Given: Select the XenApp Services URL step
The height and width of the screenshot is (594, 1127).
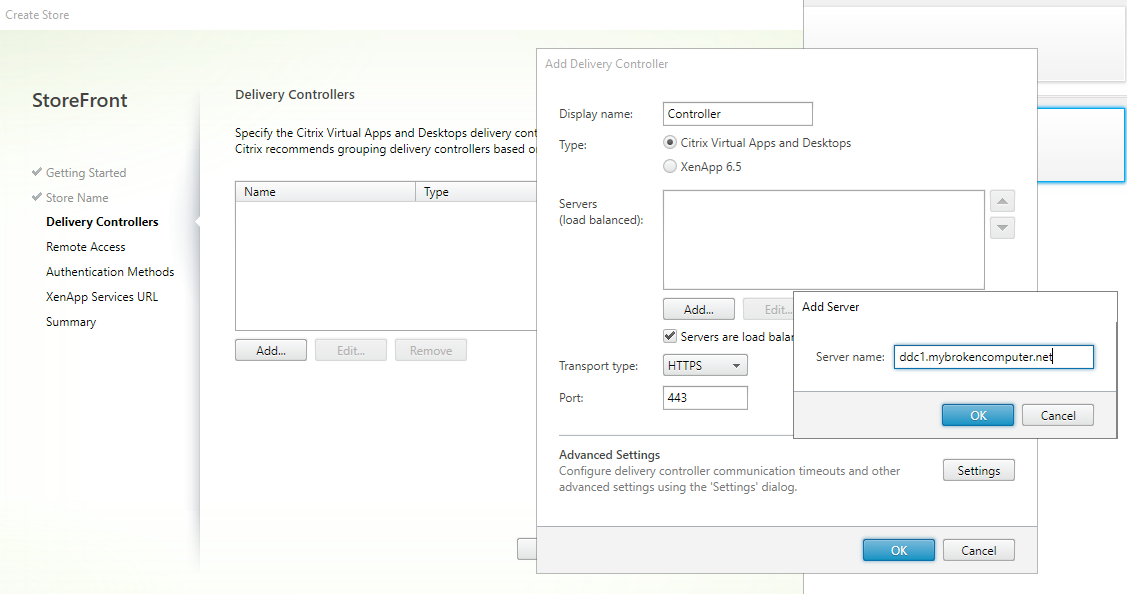Looking at the screenshot, I should point(102,297).
